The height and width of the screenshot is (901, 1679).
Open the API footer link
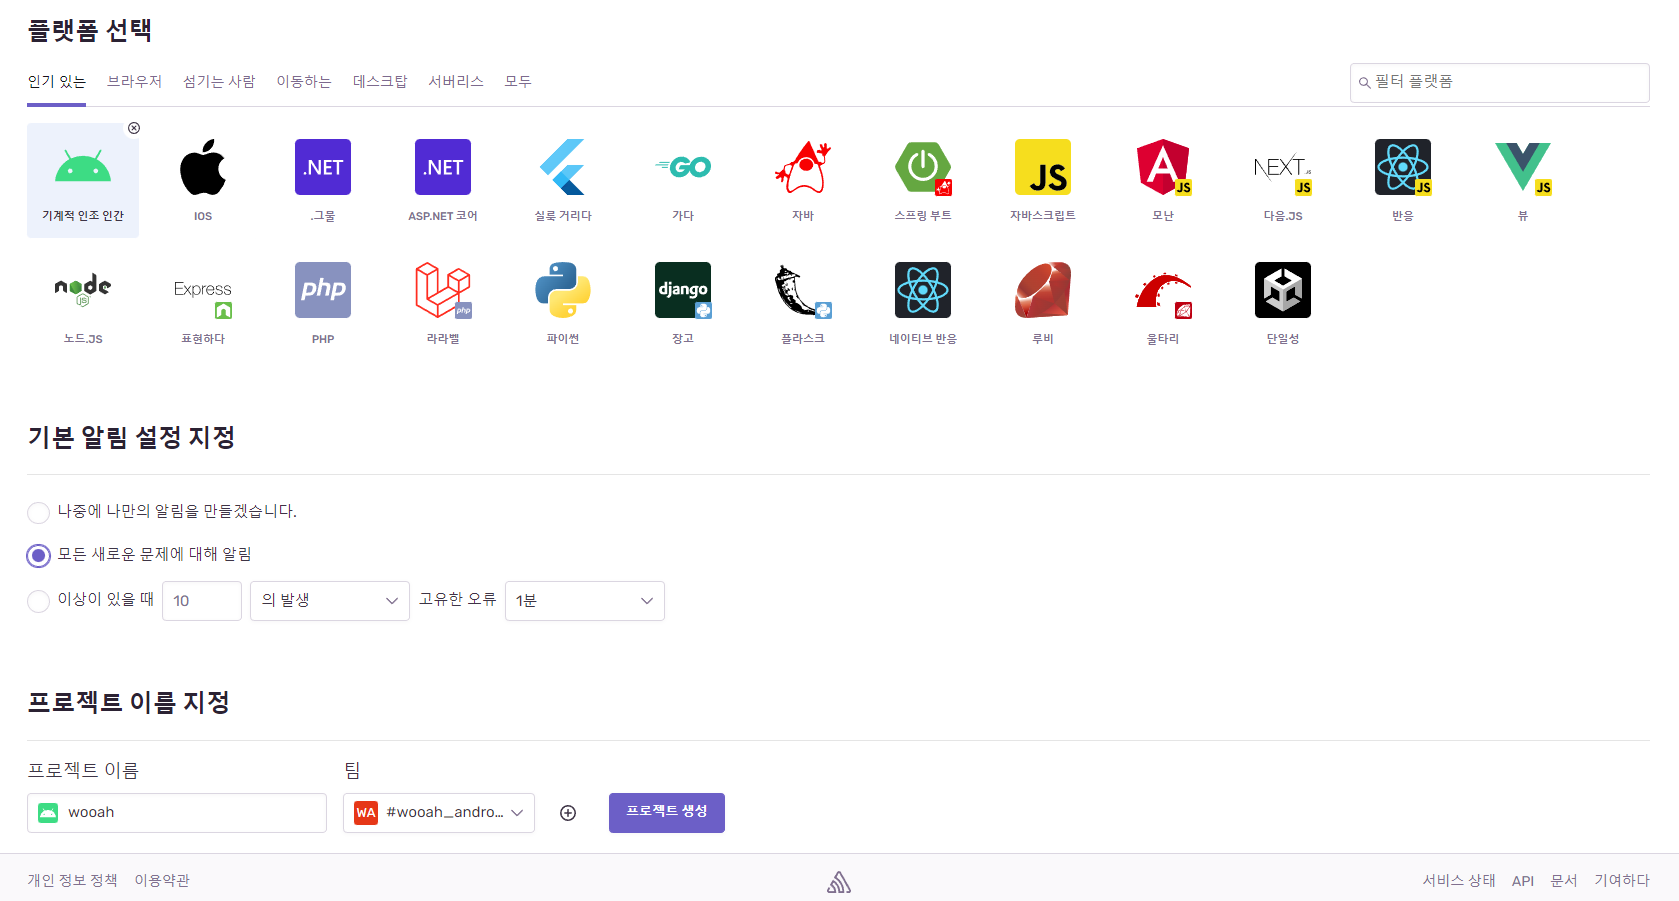point(1523,881)
